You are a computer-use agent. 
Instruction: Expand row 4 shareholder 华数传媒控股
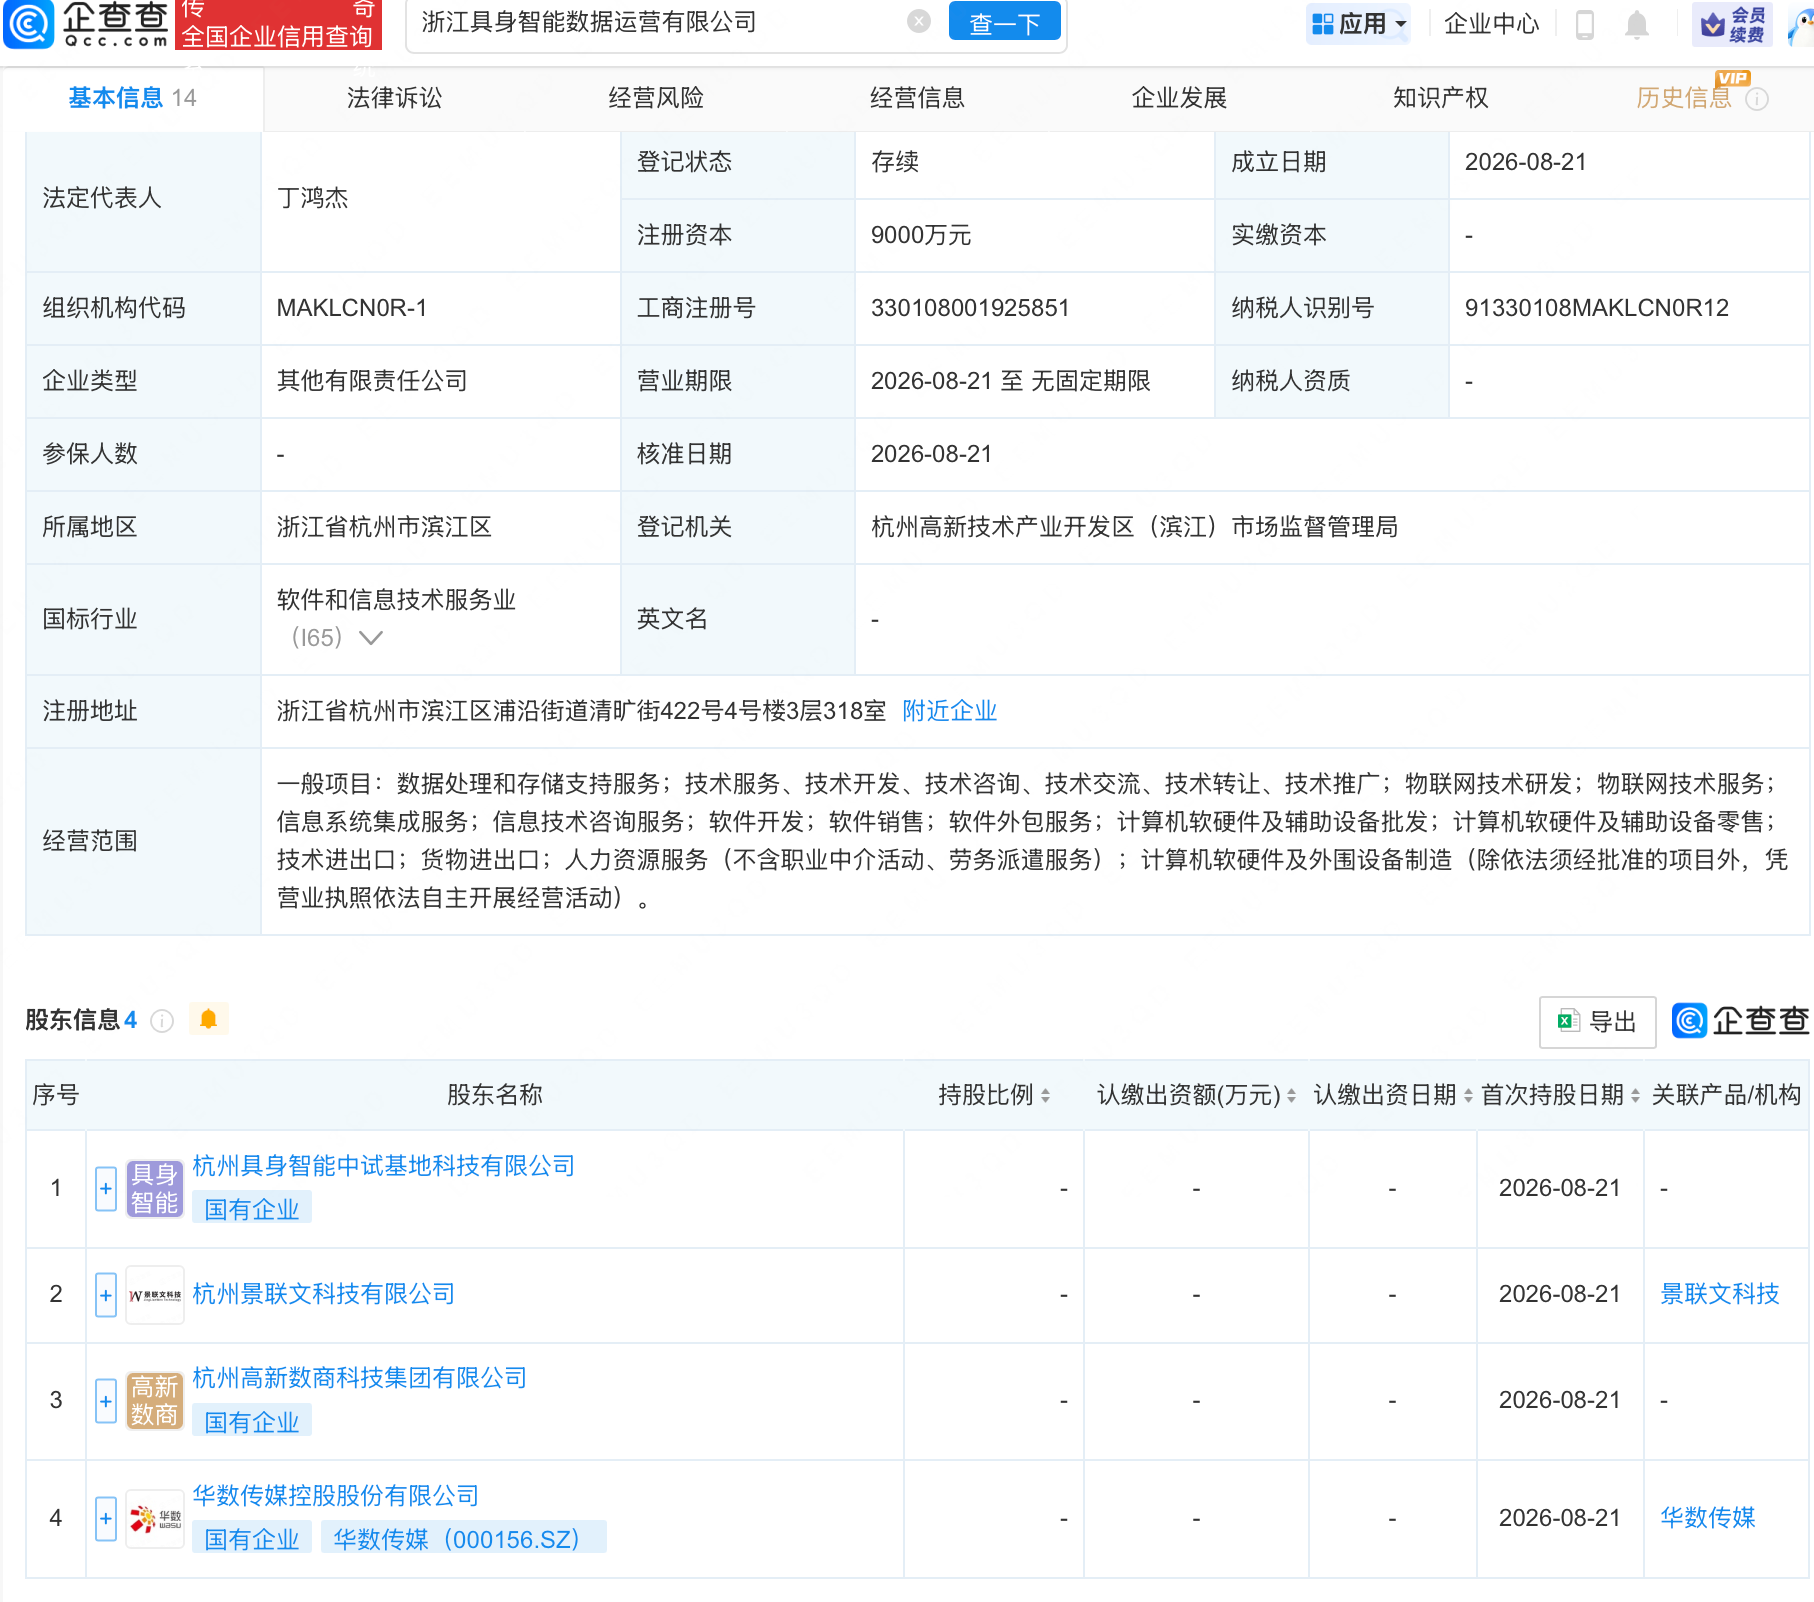tap(106, 1519)
